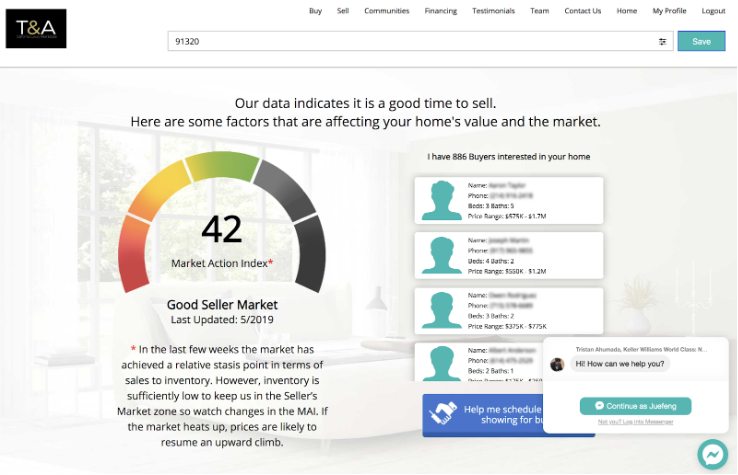Screen dimensions: 738x475
Task: Open the Buy menu
Action: click(x=315, y=11)
